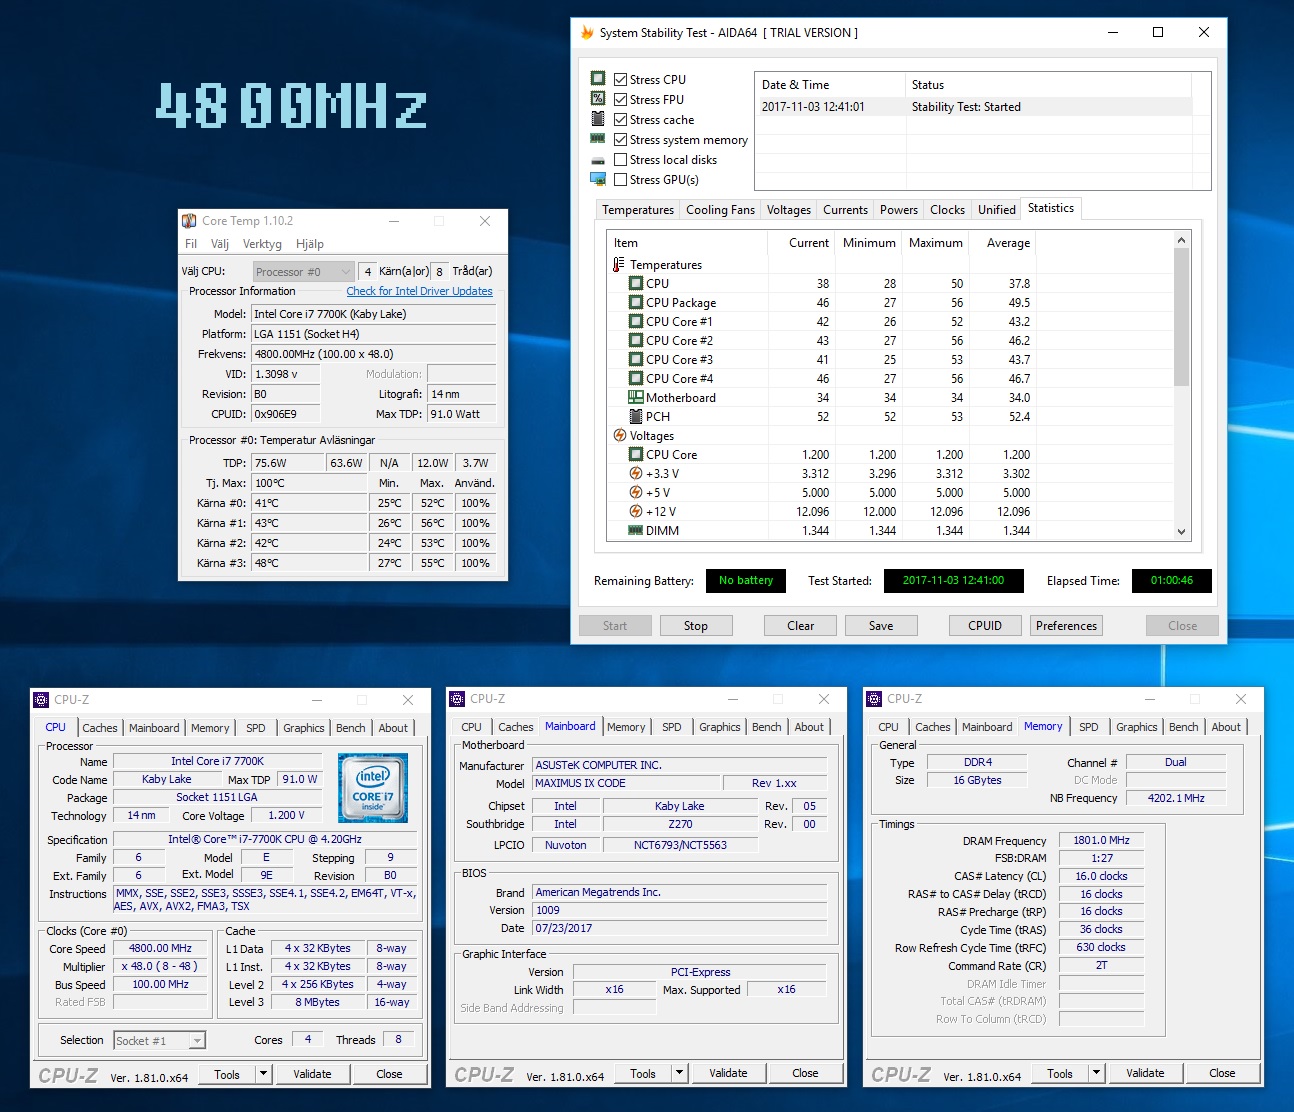The image size is (1294, 1112).
Task: Click the AIDA64 flame icon in title bar
Action: tap(587, 33)
